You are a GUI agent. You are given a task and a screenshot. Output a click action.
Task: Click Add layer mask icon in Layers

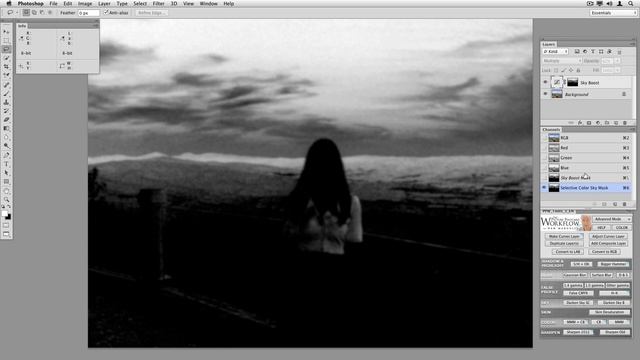589,123
